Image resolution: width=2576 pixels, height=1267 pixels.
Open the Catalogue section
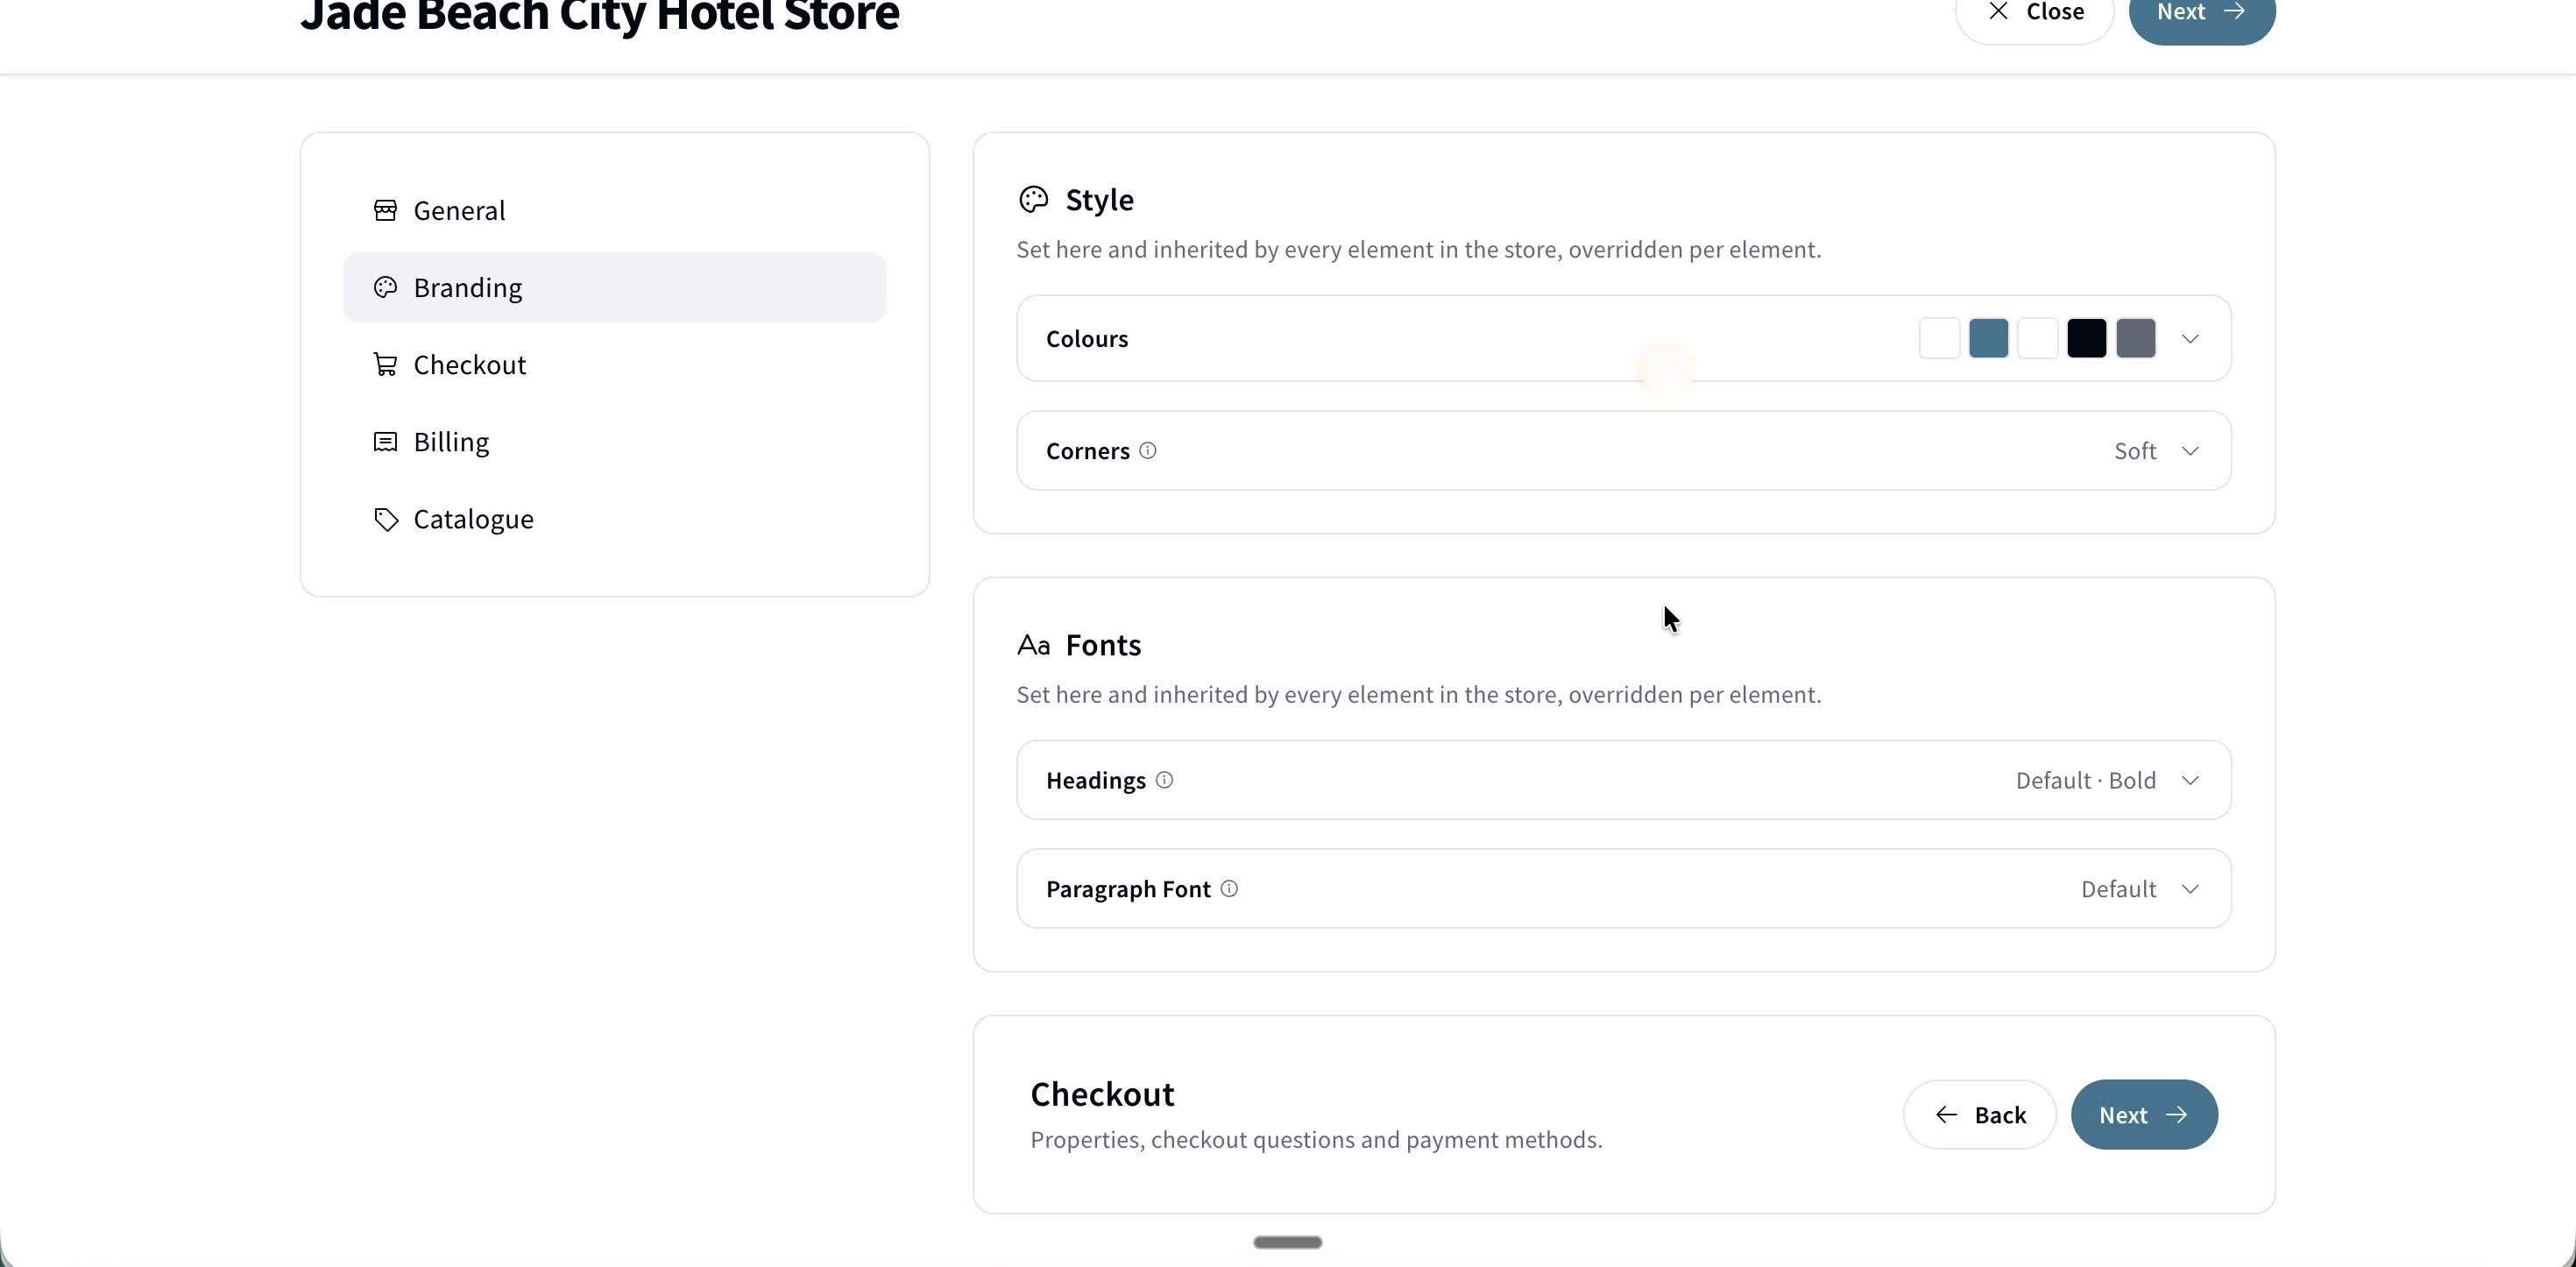click(x=614, y=519)
